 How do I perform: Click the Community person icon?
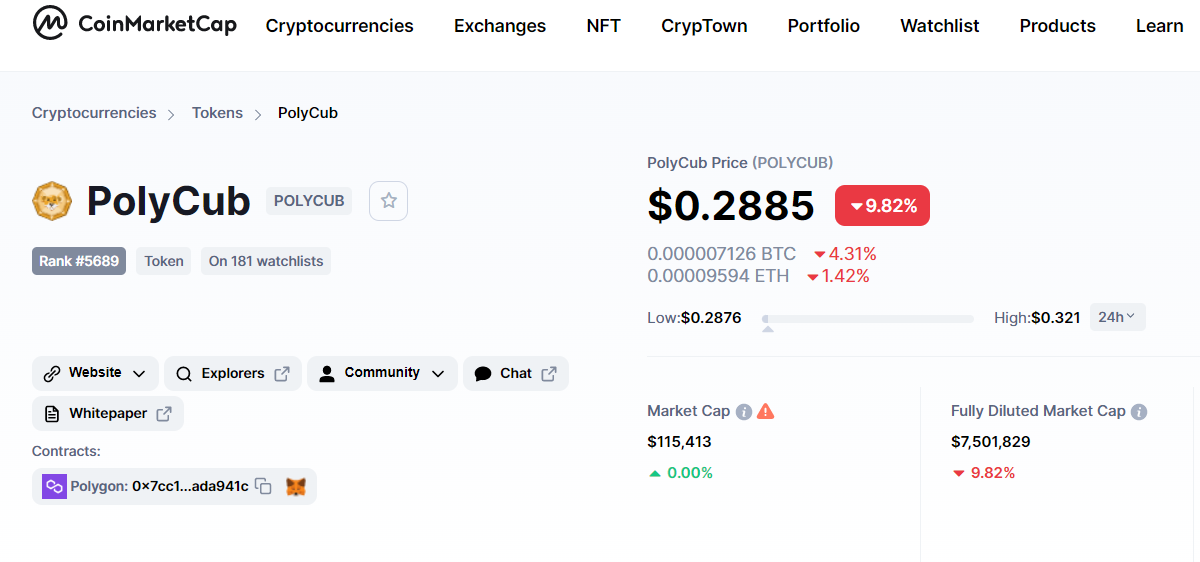pyautogui.click(x=327, y=373)
